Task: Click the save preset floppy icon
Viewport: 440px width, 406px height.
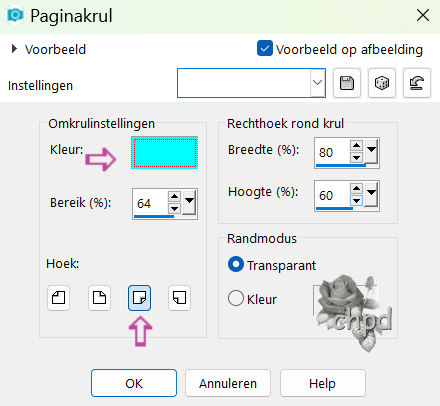Action: click(347, 83)
